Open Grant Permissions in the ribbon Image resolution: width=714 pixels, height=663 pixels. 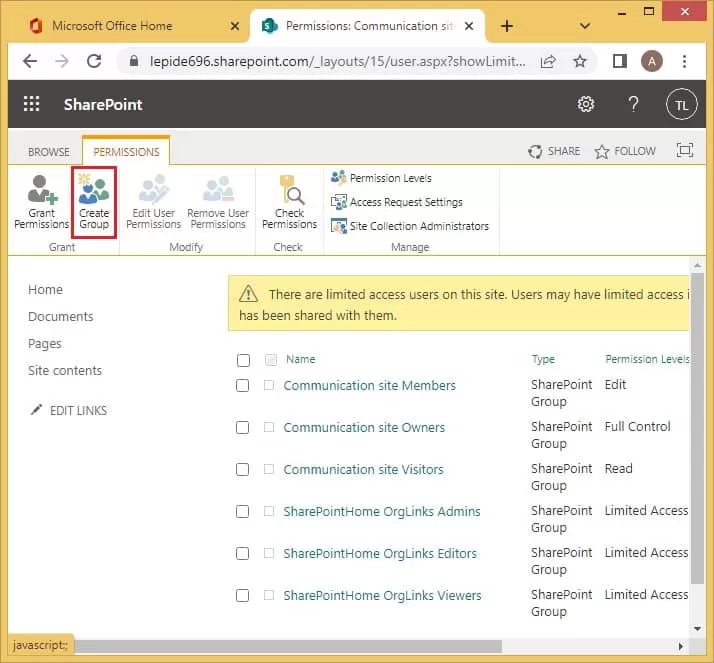[x=42, y=202]
